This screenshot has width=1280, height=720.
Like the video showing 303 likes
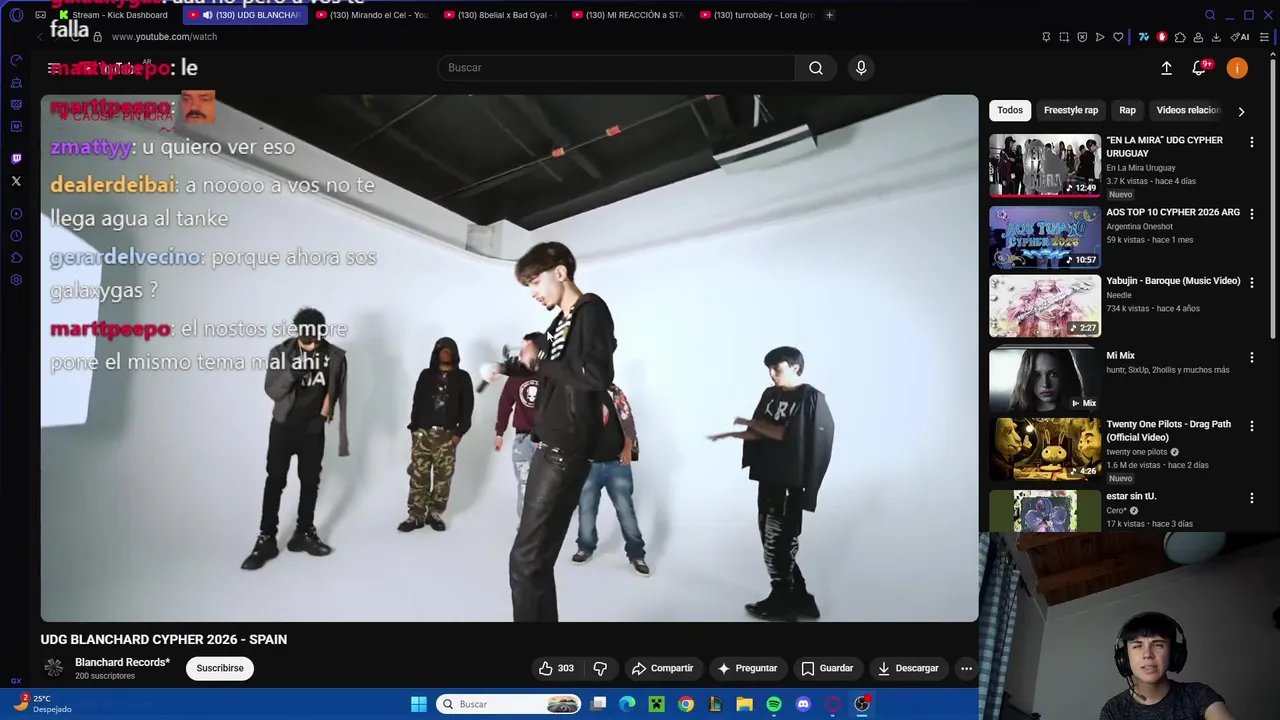(x=556, y=668)
